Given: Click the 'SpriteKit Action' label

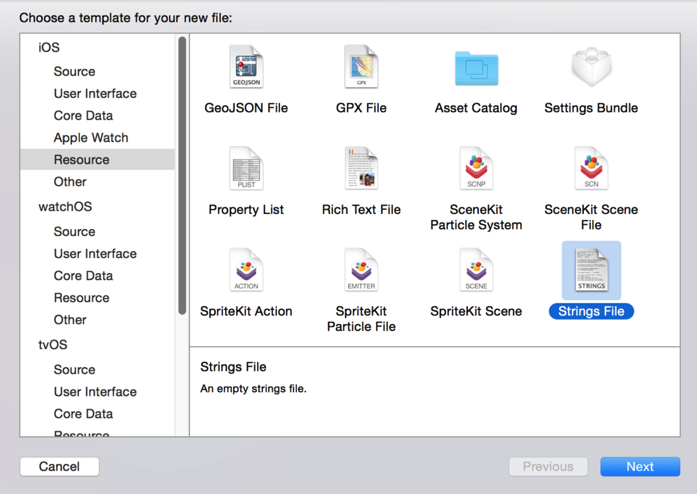Looking at the screenshot, I should click(x=246, y=311).
